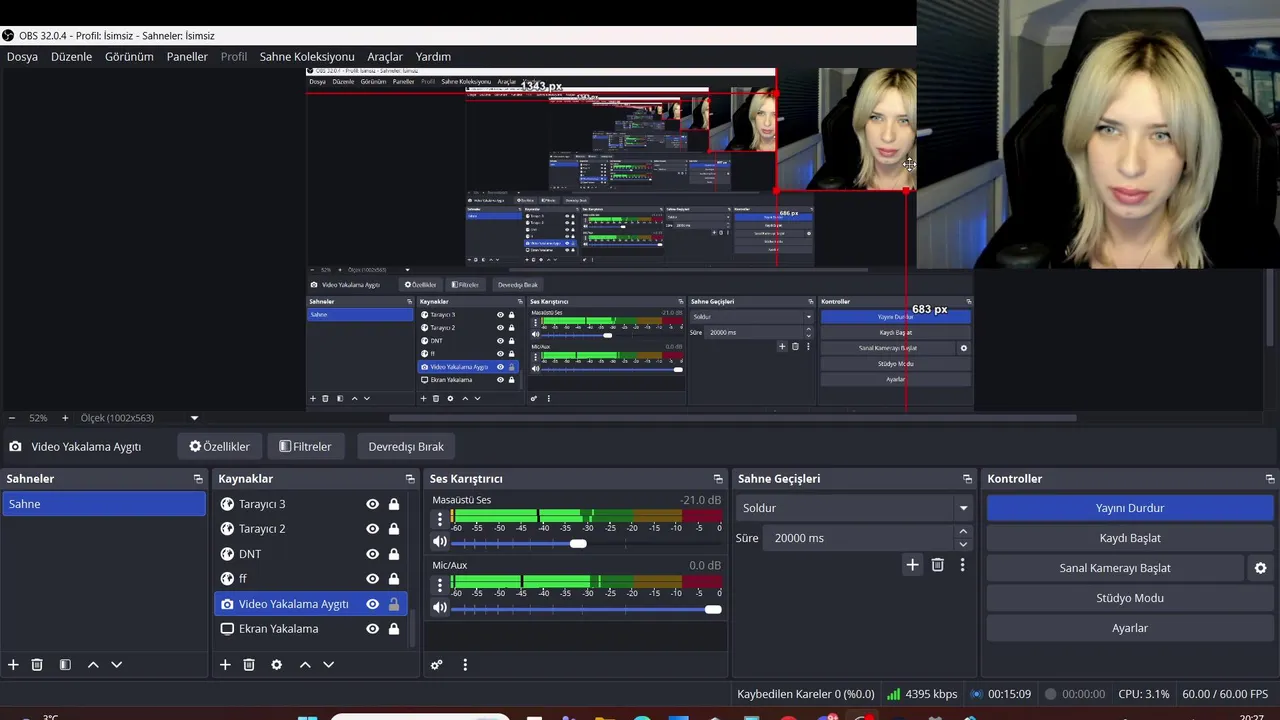The height and width of the screenshot is (720, 1280).
Task: Toggle visibility of Ekran Yakalama source
Action: tap(372, 629)
